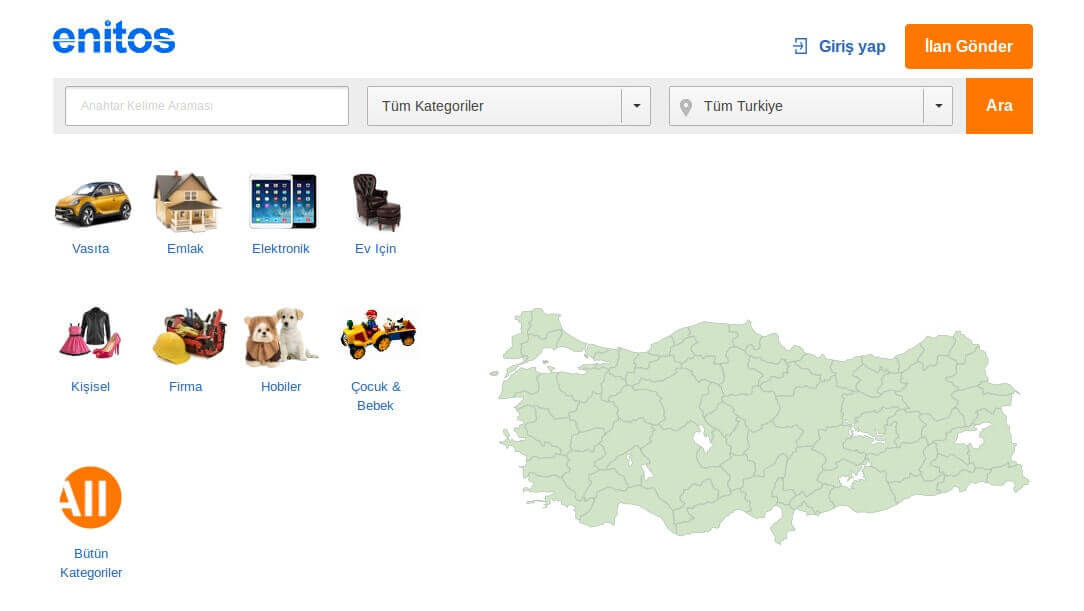
Task: Open the Kişisel clothing icon
Action: click(90, 335)
